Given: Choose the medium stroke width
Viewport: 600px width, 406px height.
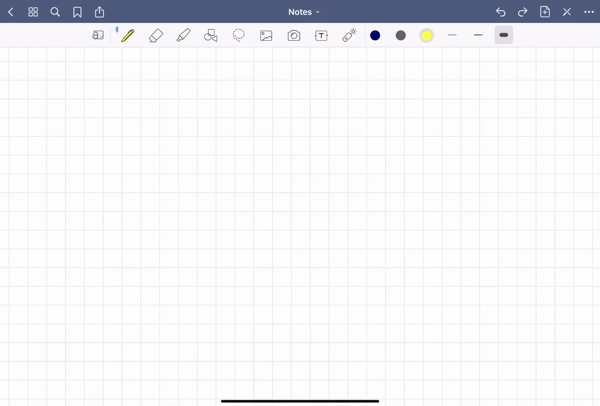Looking at the screenshot, I should pos(478,35).
